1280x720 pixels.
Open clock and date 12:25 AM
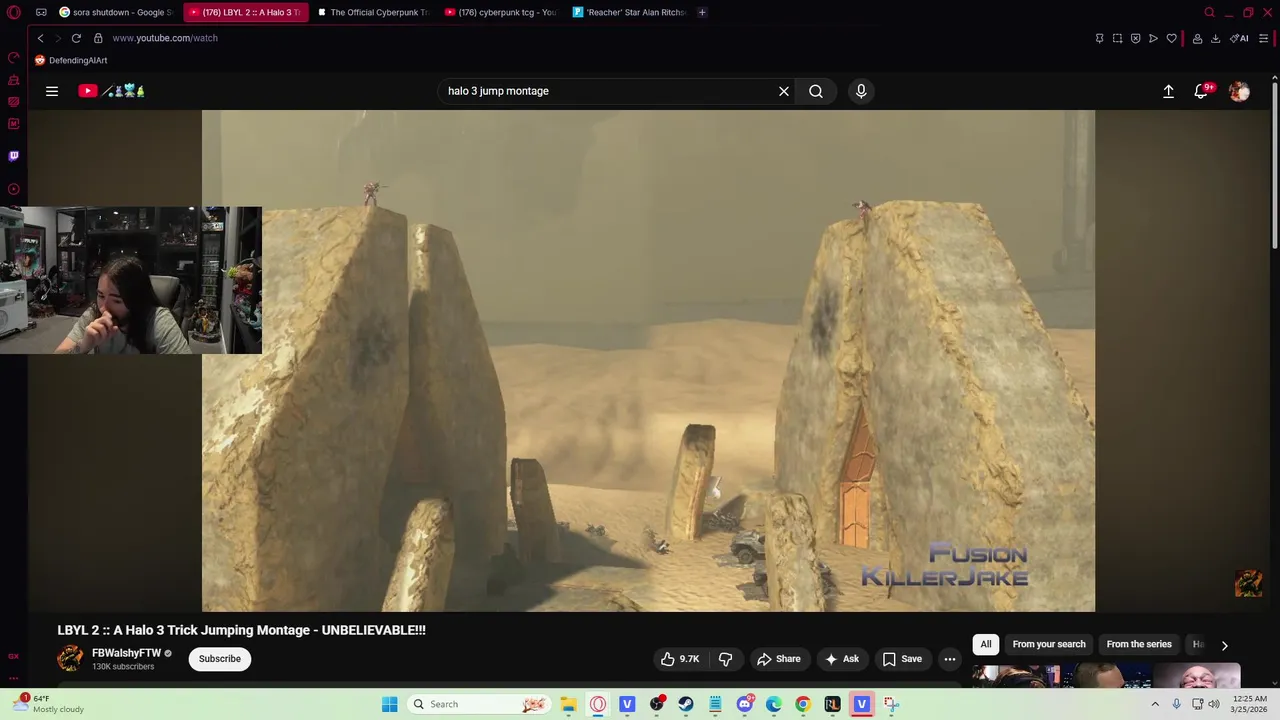point(1250,704)
